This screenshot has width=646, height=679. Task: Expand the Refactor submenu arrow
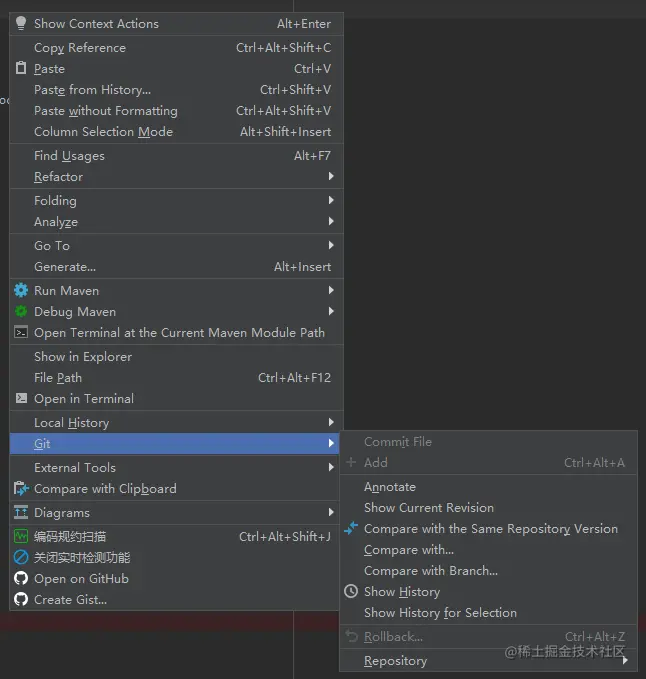(x=331, y=176)
